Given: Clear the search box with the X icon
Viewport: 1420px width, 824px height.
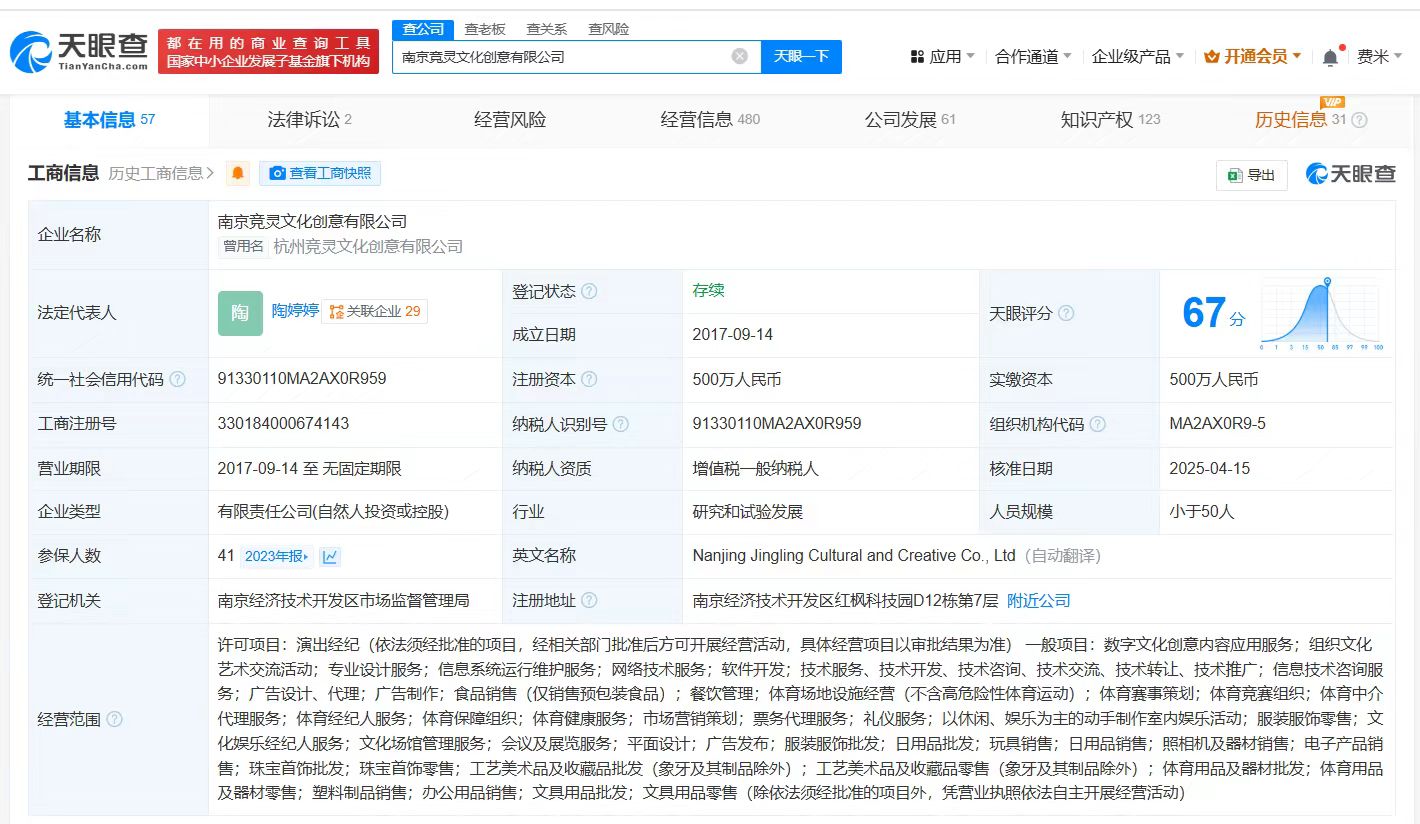Looking at the screenshot, I should pyautogui.click(x=740, y=56).
